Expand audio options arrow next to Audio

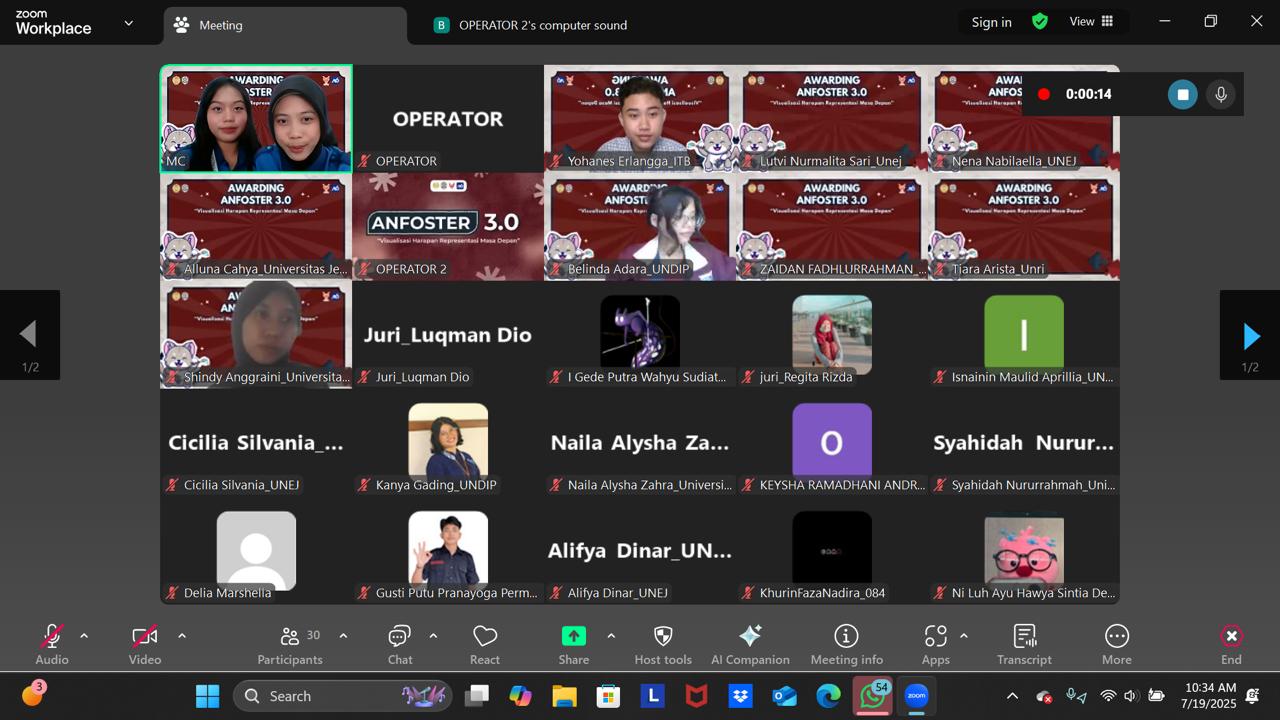(84, 636)
